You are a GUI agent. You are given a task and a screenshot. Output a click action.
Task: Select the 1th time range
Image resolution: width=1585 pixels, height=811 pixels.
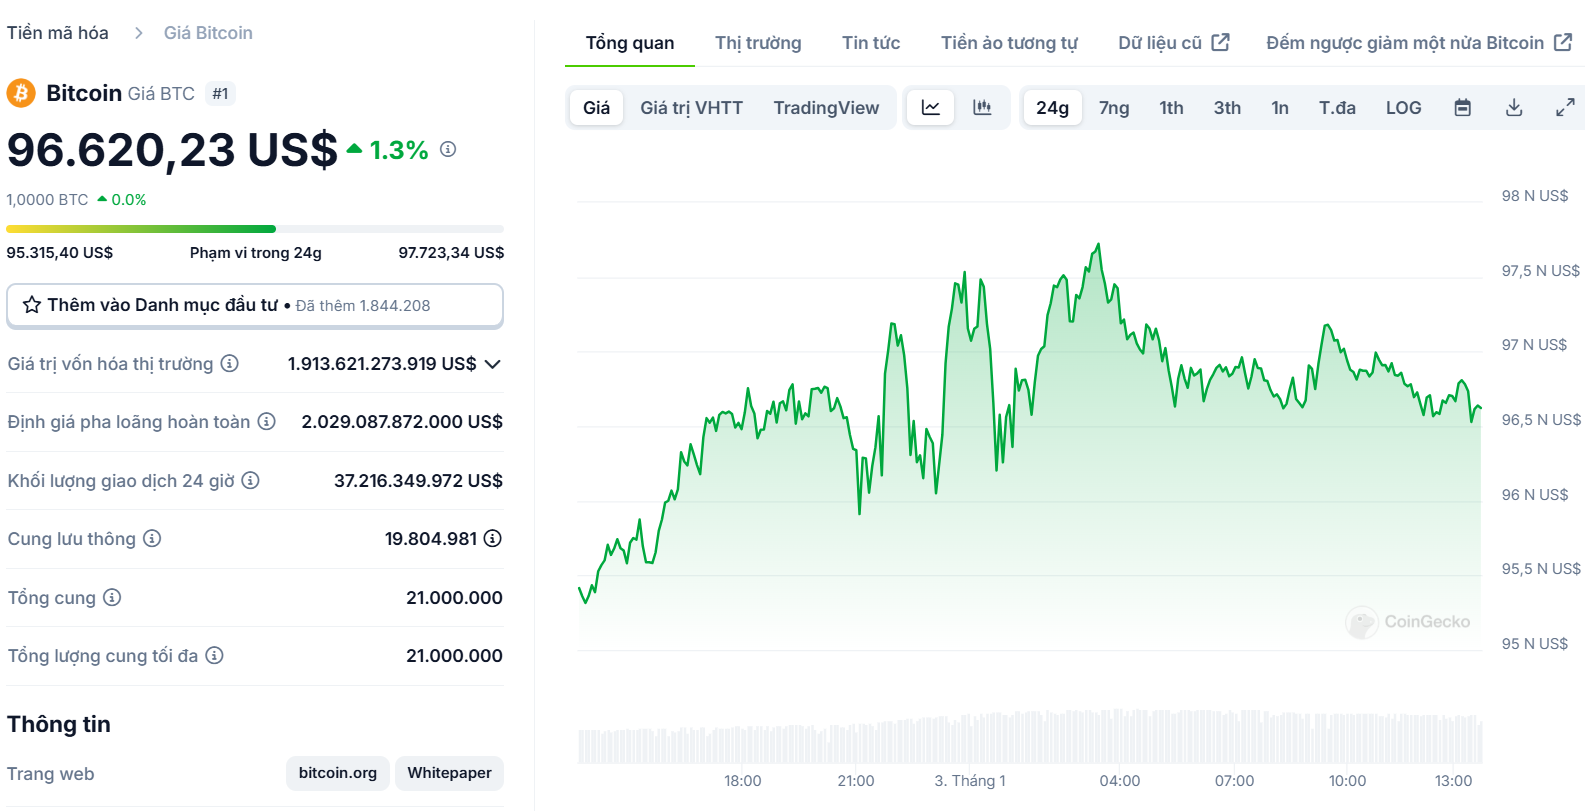1171,107
